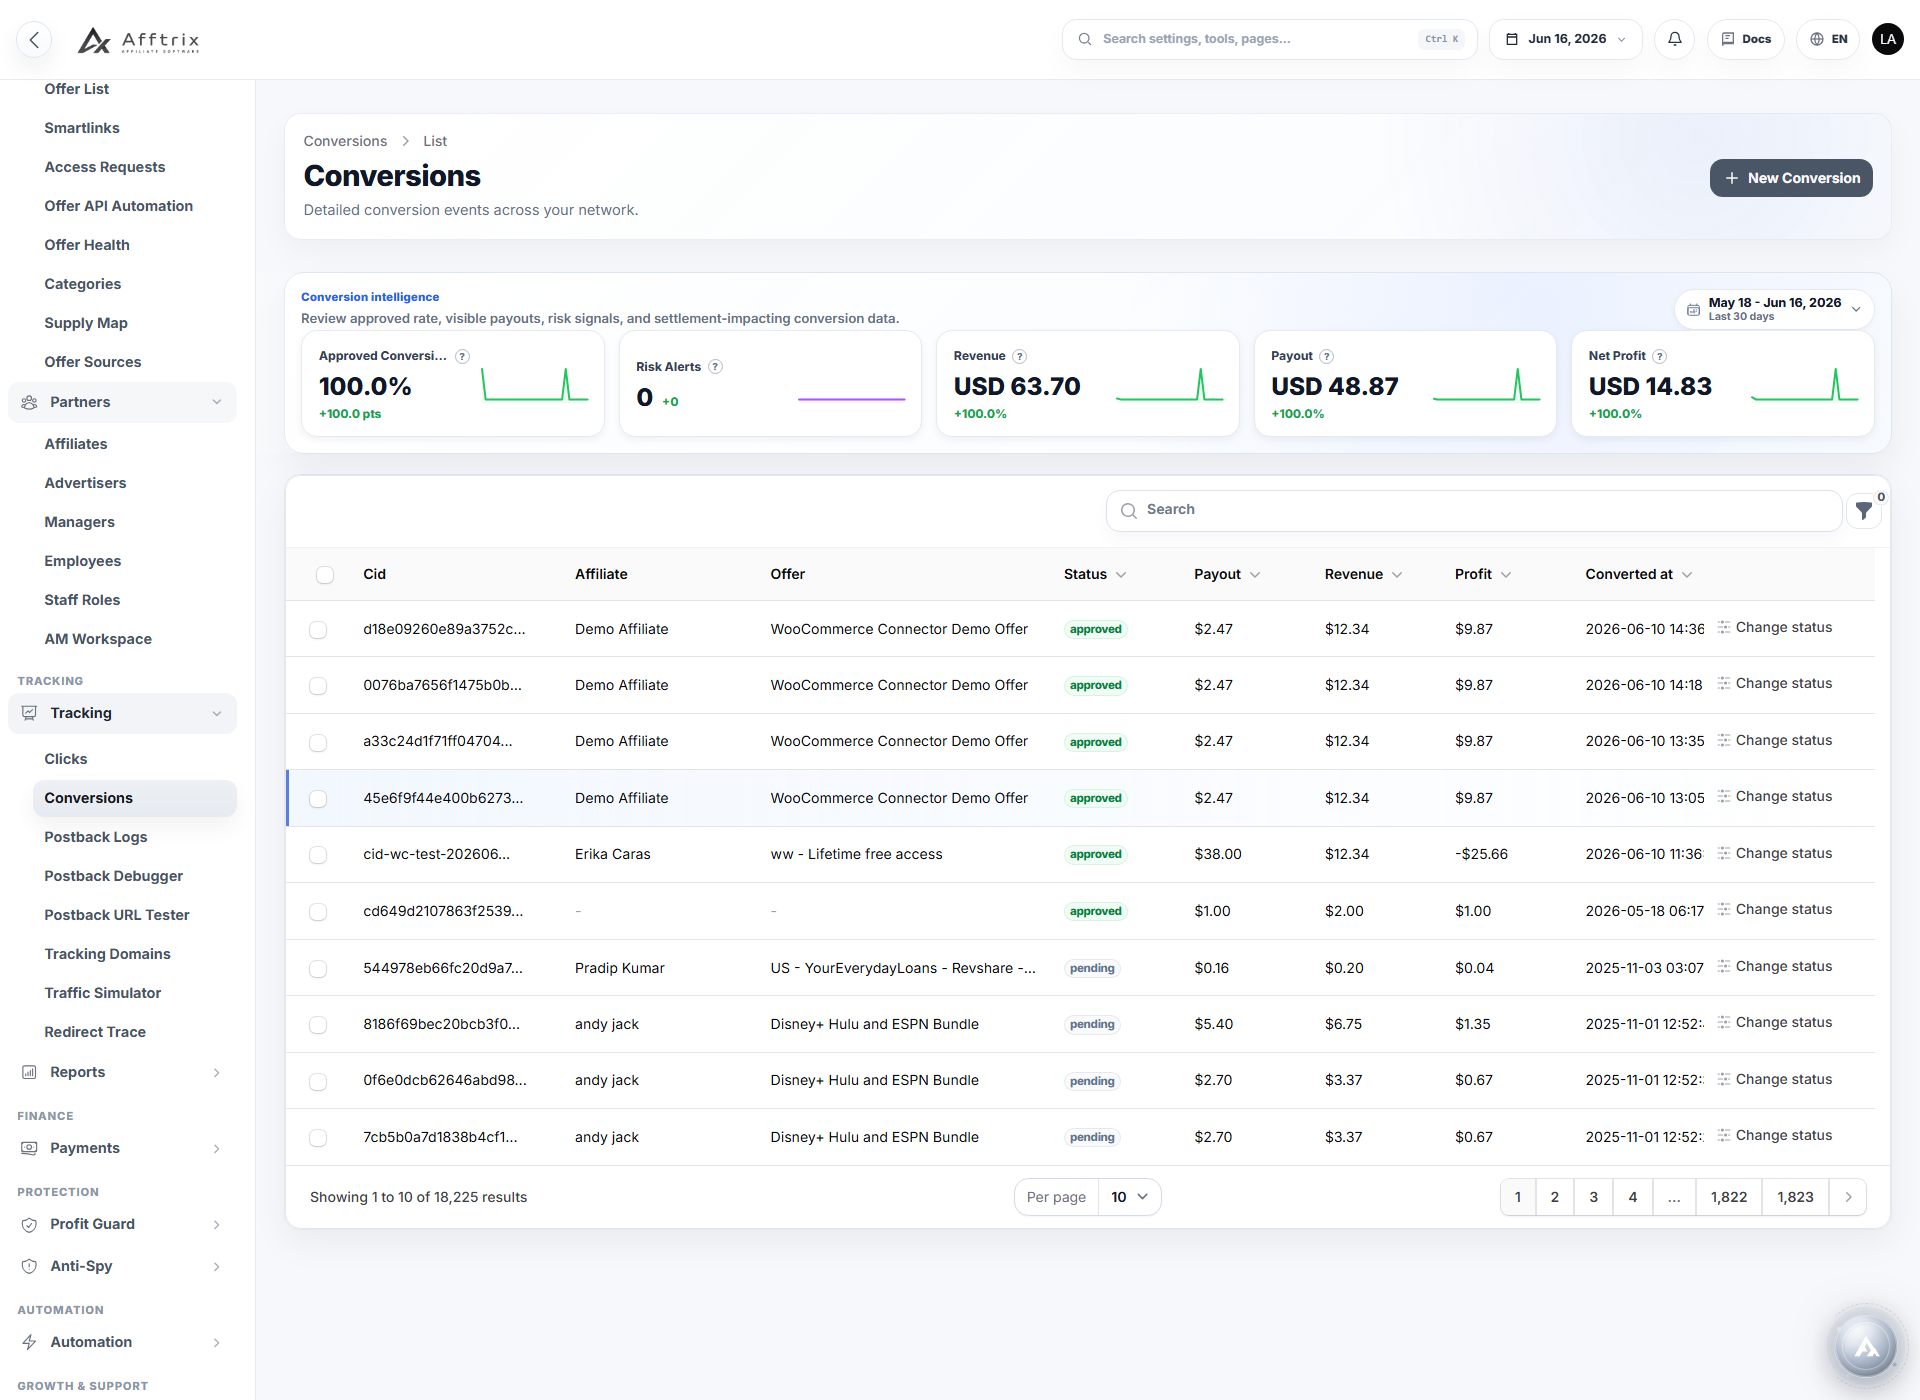This screenshot has height=1400, width=1920.
Task: Show help tooltip for Approved Conversions
Action: click(462, 356)
